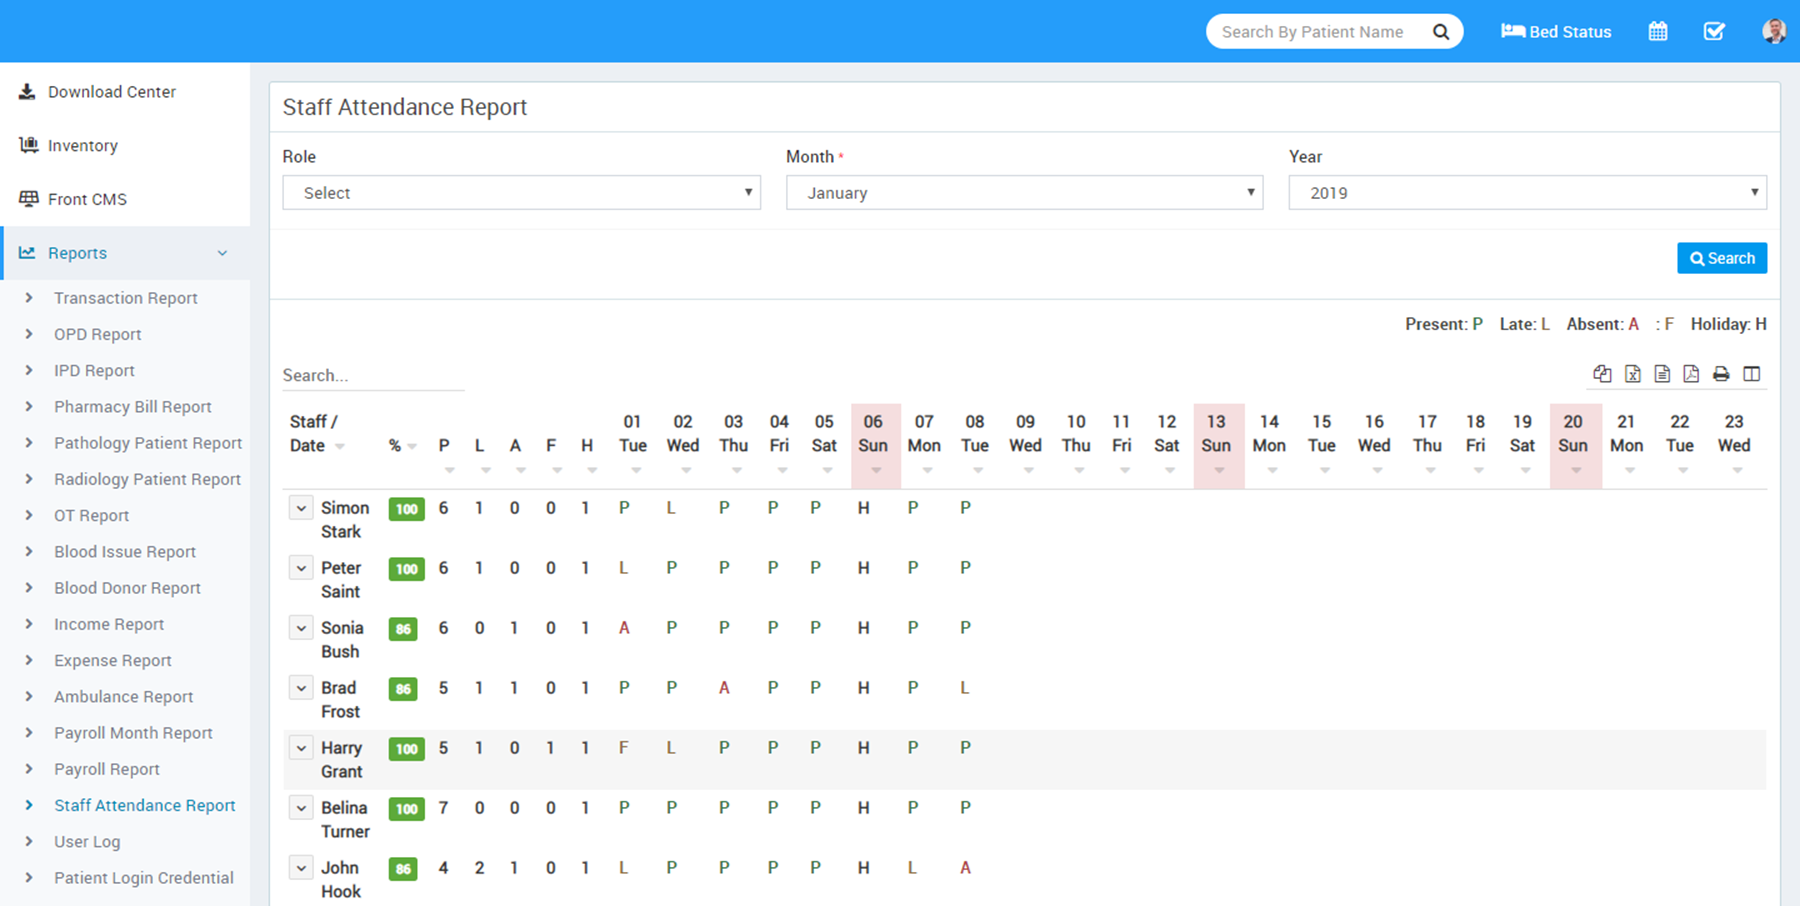Open Bed Status link
The image size is (1800, 906).
click(x=1556, y=32)
